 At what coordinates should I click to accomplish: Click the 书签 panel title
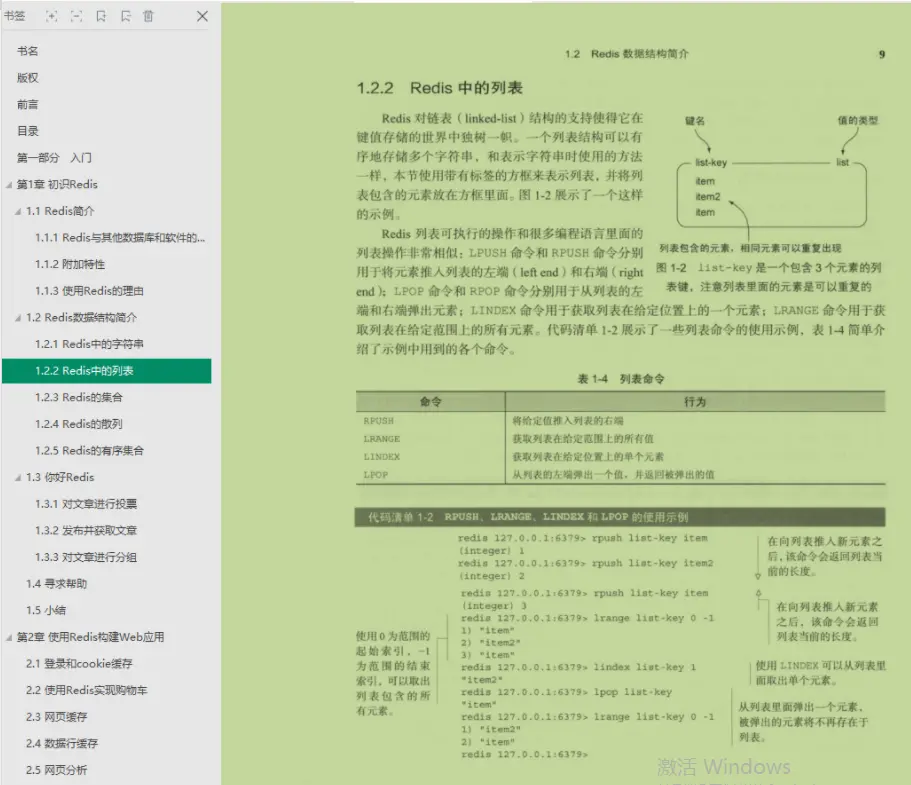click(x=15, y=16)
